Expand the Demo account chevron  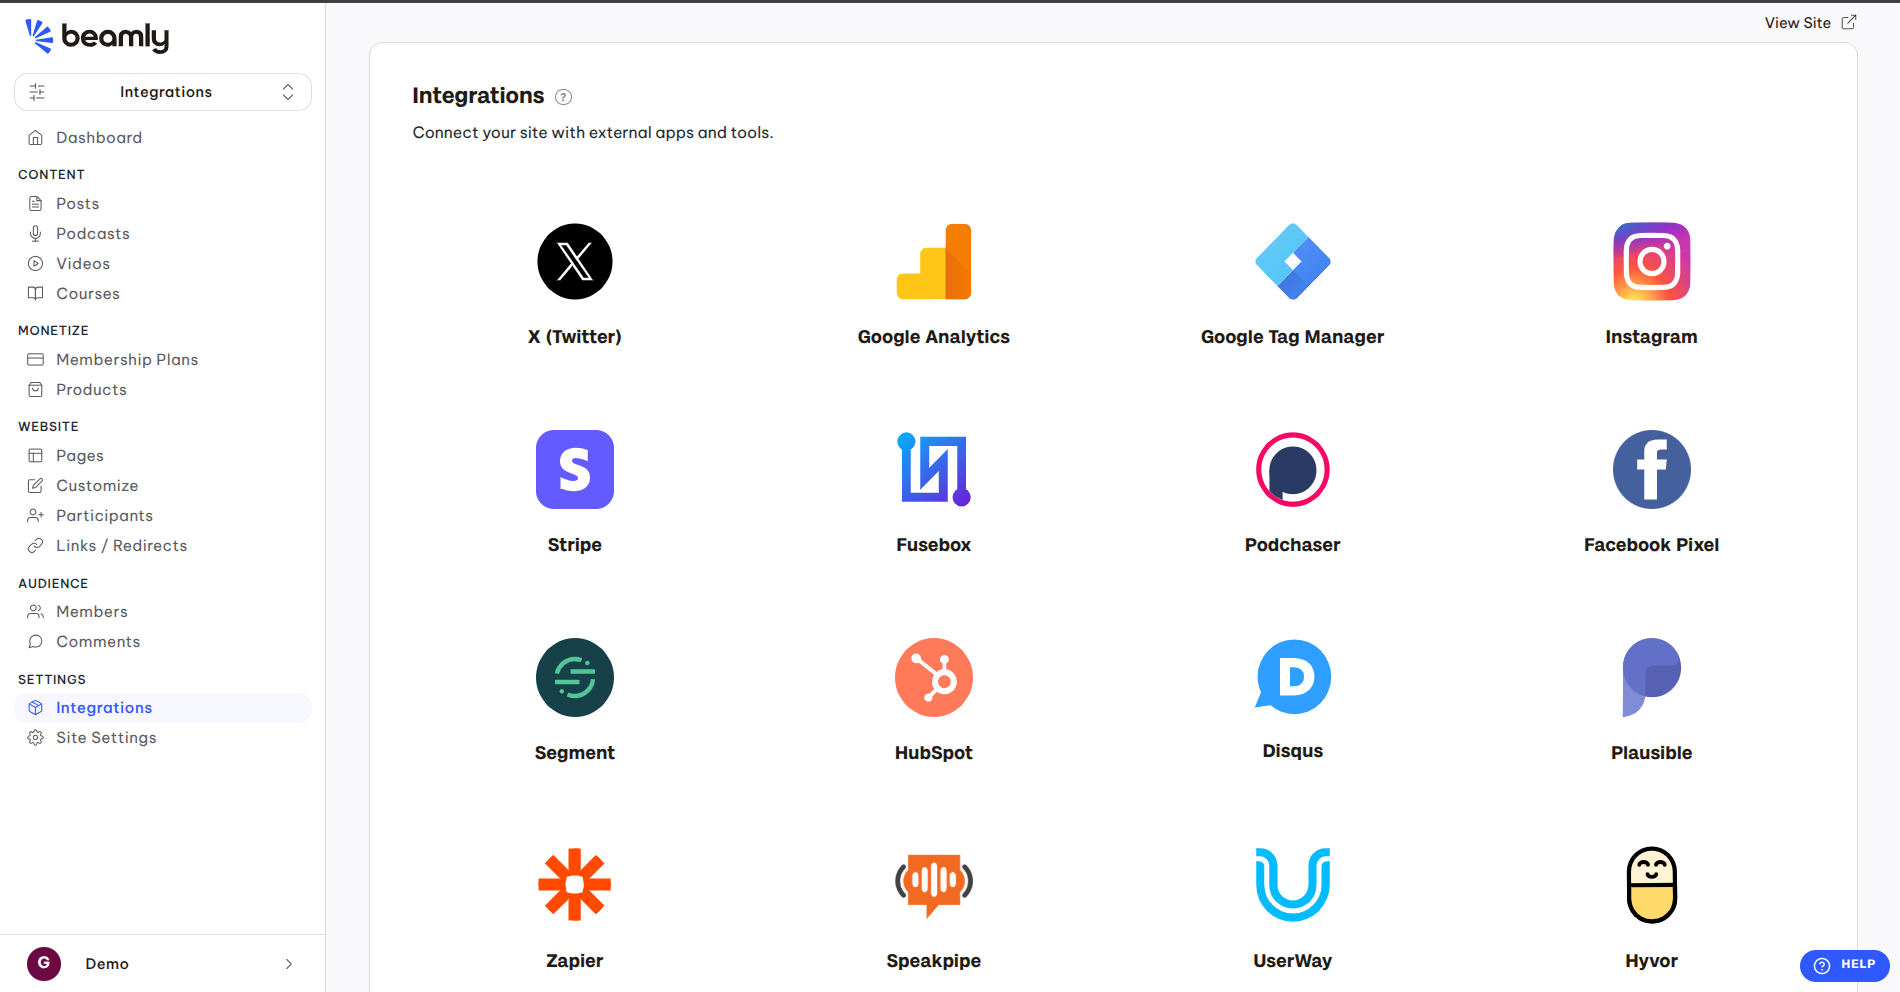(x=289, y=964)
